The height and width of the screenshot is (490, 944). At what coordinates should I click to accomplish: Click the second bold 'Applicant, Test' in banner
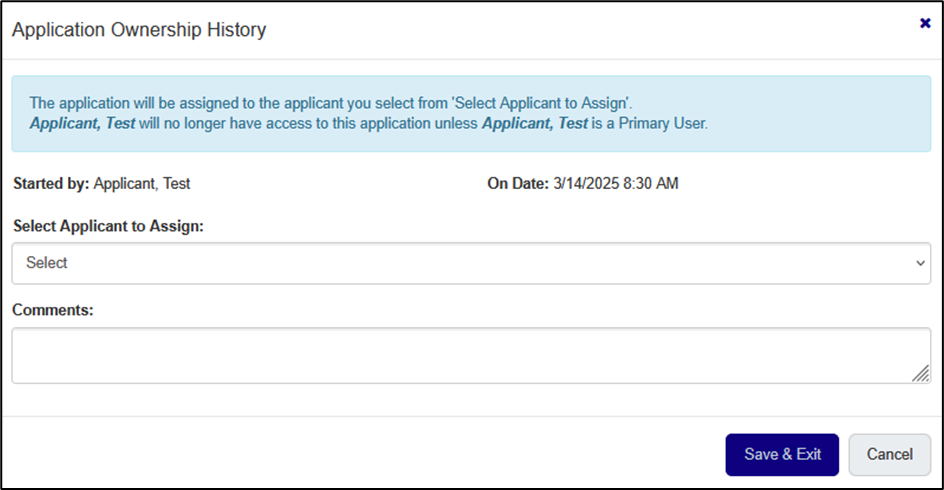[x=535, y=124]
